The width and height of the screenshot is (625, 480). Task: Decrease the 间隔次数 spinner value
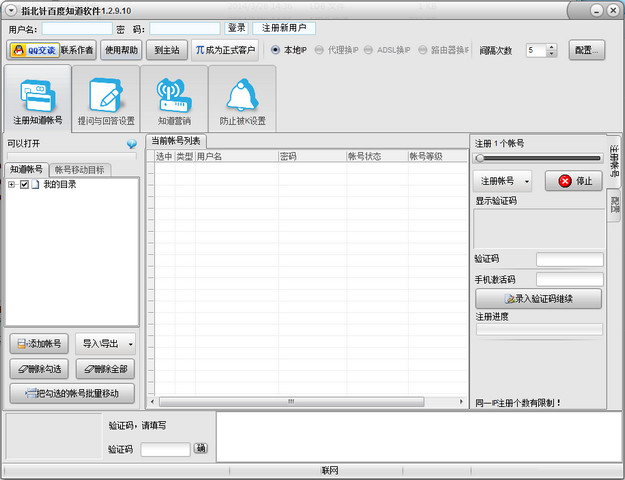coord(552,54)
